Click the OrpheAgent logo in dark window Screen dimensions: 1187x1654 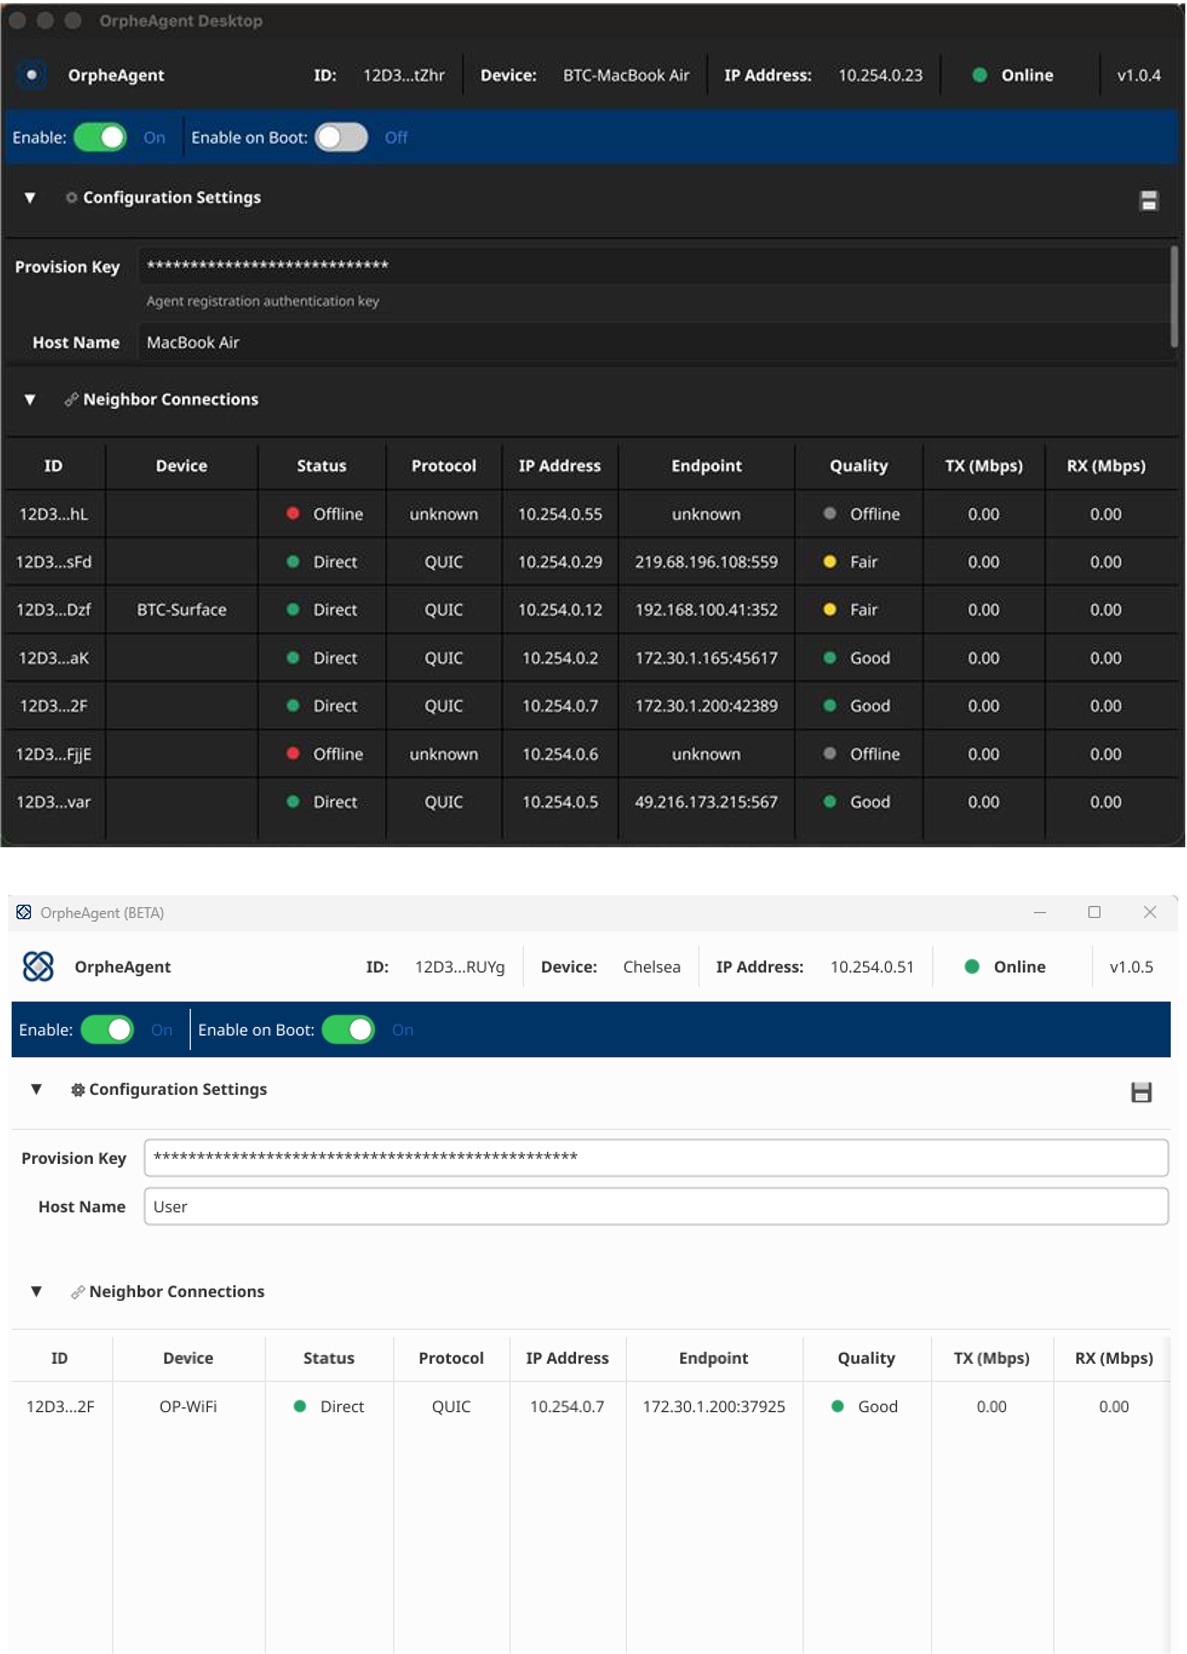pyautogui.click(x=32, y=75)
